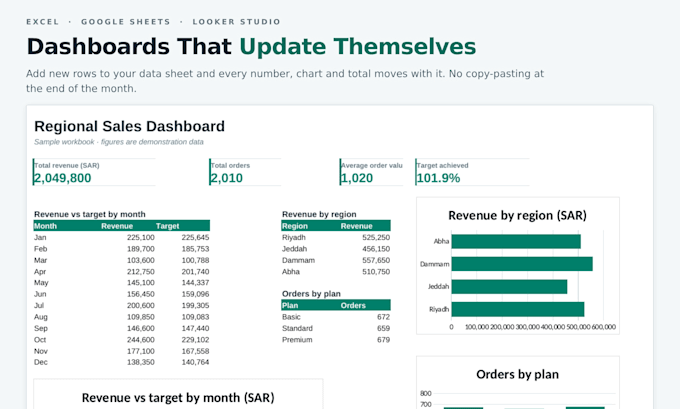This screenshot has width=680, height=409.
Task: Click the 'Dec' month label in the table
Action: tap(41, 362)
